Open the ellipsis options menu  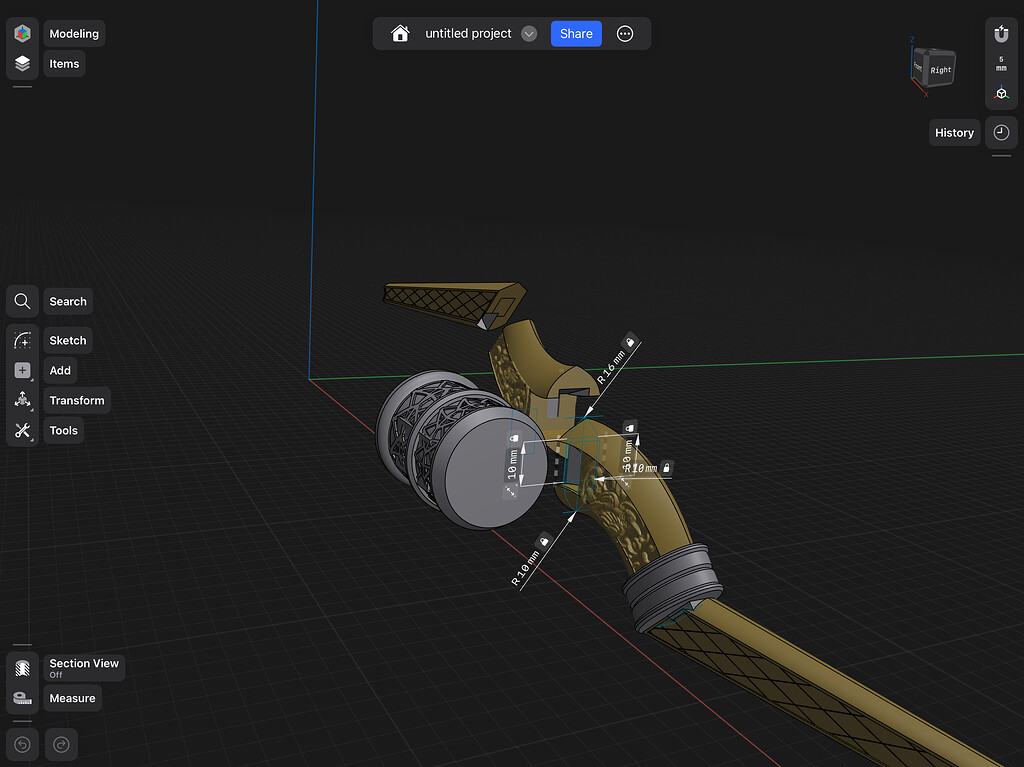click(624, 33)
